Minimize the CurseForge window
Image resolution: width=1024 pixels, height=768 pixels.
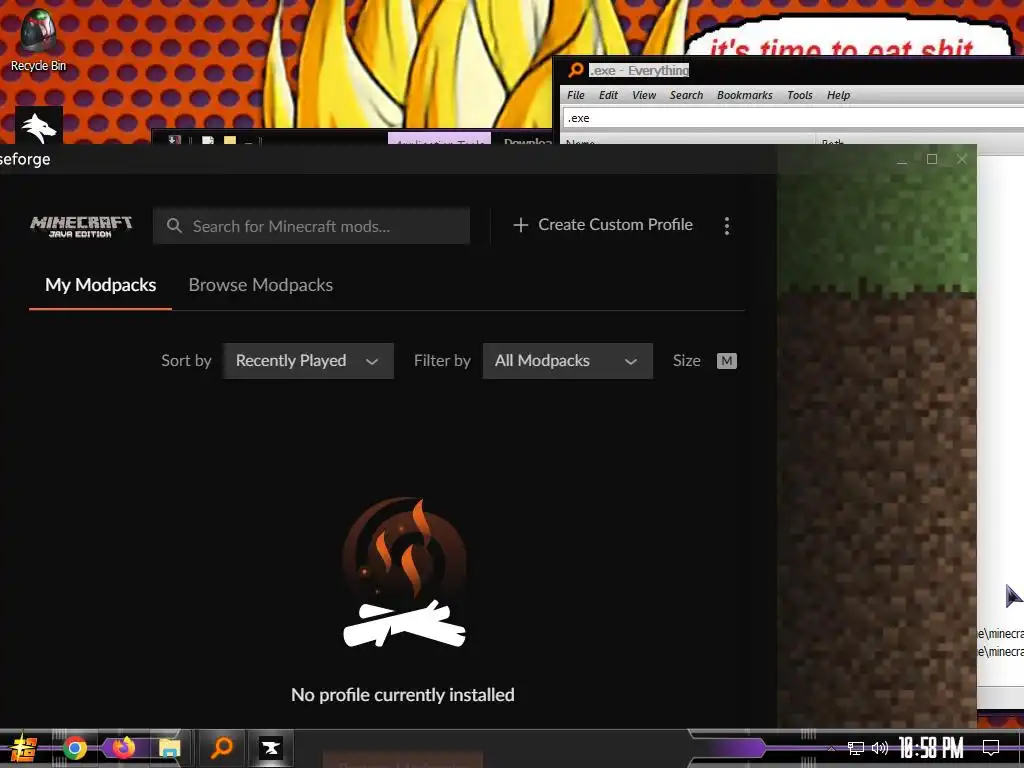902,159
